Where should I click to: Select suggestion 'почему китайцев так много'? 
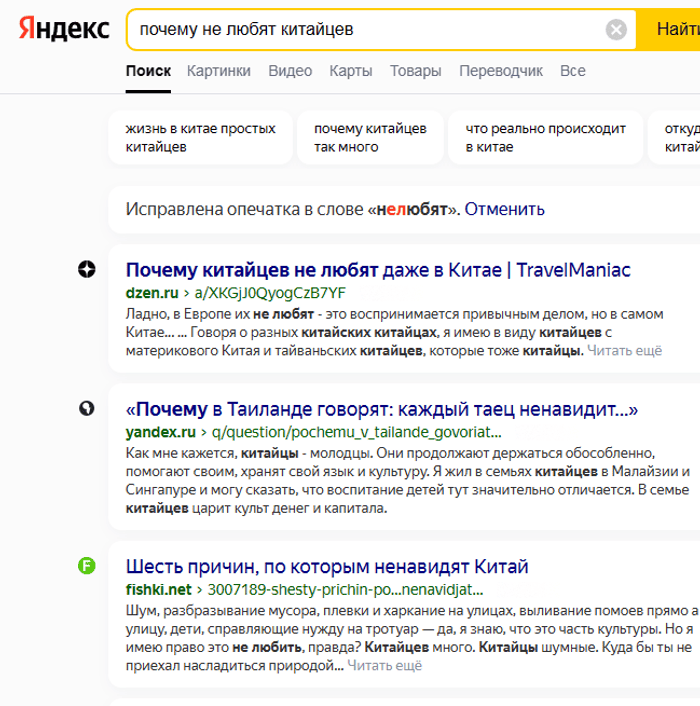(x=370, y=138)
